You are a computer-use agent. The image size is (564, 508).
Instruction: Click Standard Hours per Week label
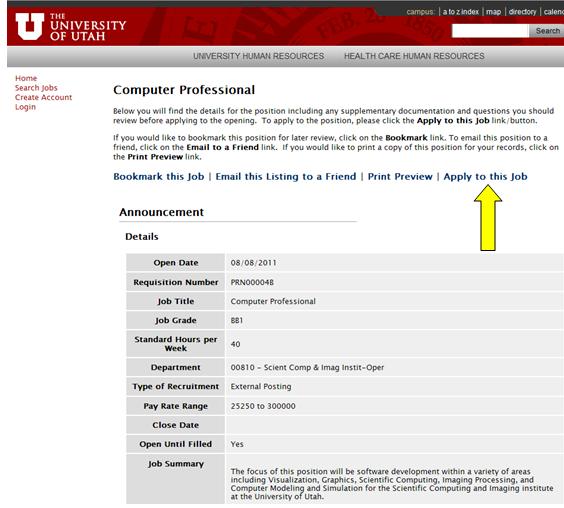tap(176, 344)
